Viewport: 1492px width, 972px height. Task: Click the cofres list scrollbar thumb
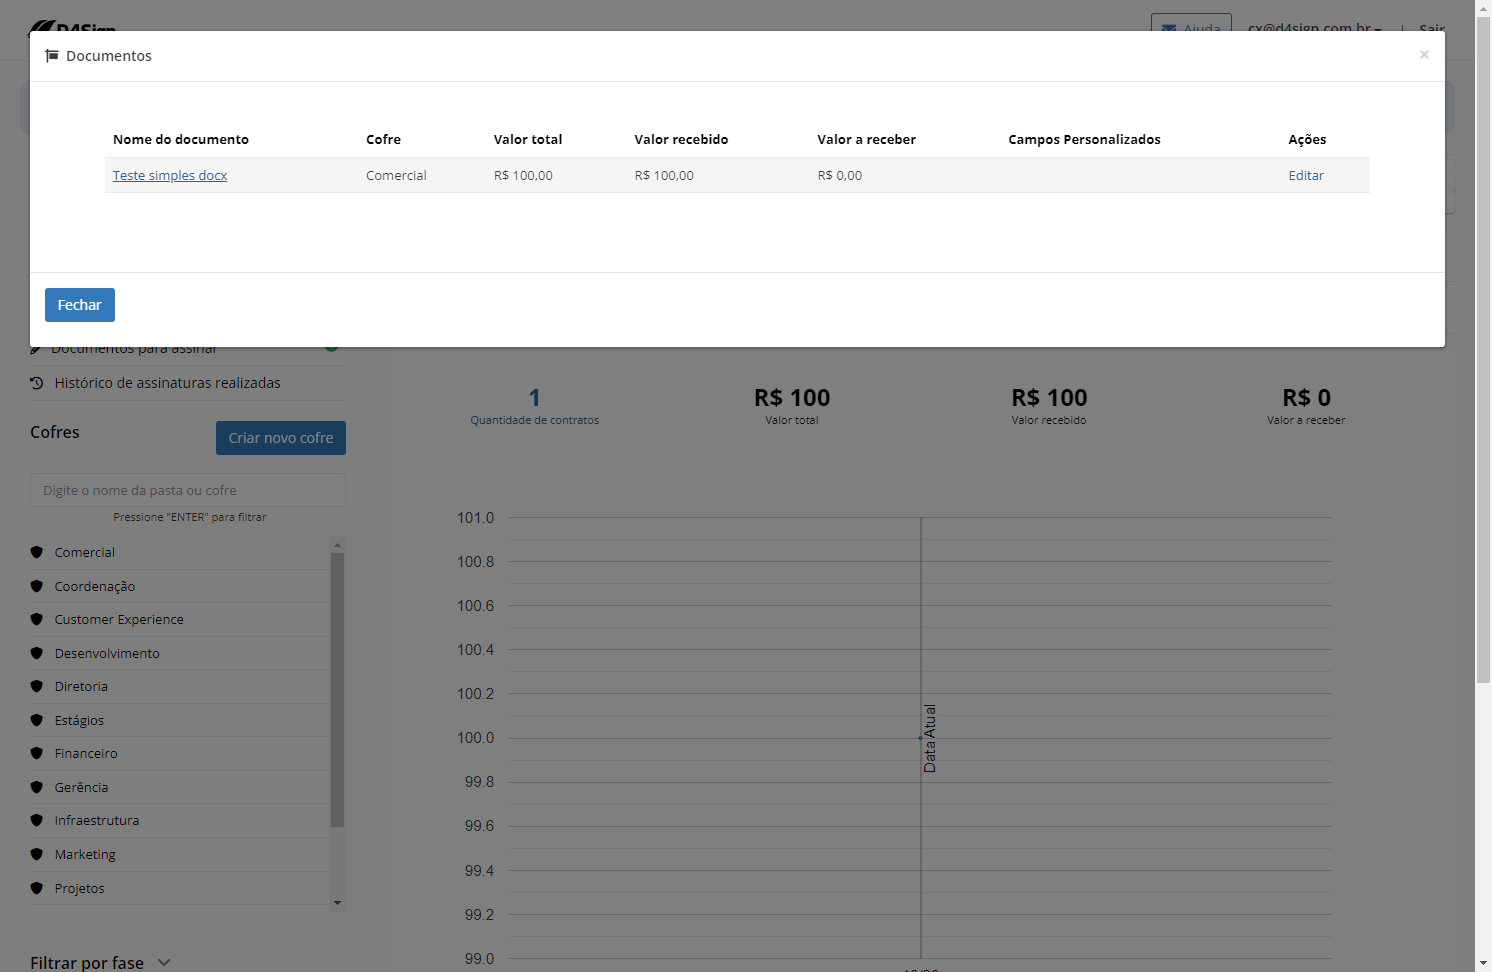[x=337, y=689]
